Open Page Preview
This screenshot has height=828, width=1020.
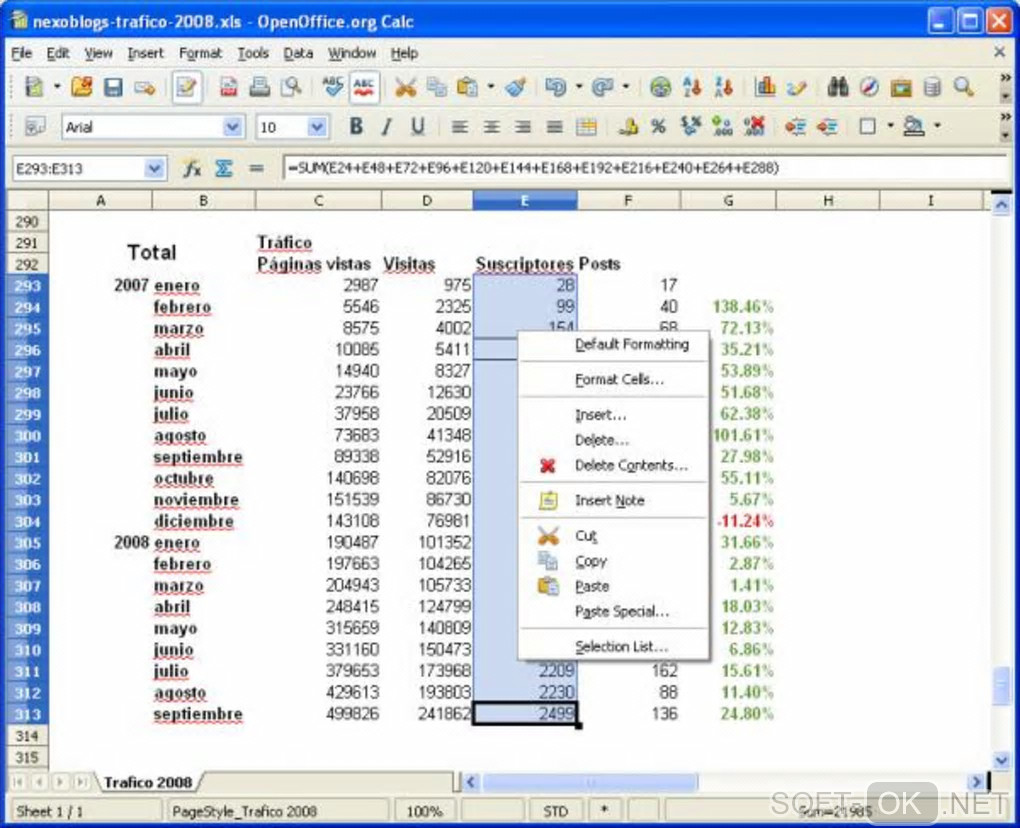(291, 87)
